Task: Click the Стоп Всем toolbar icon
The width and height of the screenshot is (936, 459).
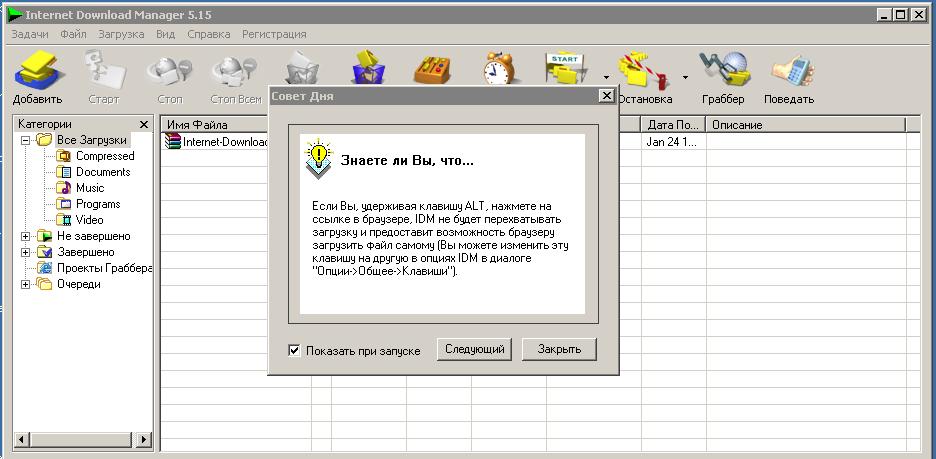Action: pos(235,70)
